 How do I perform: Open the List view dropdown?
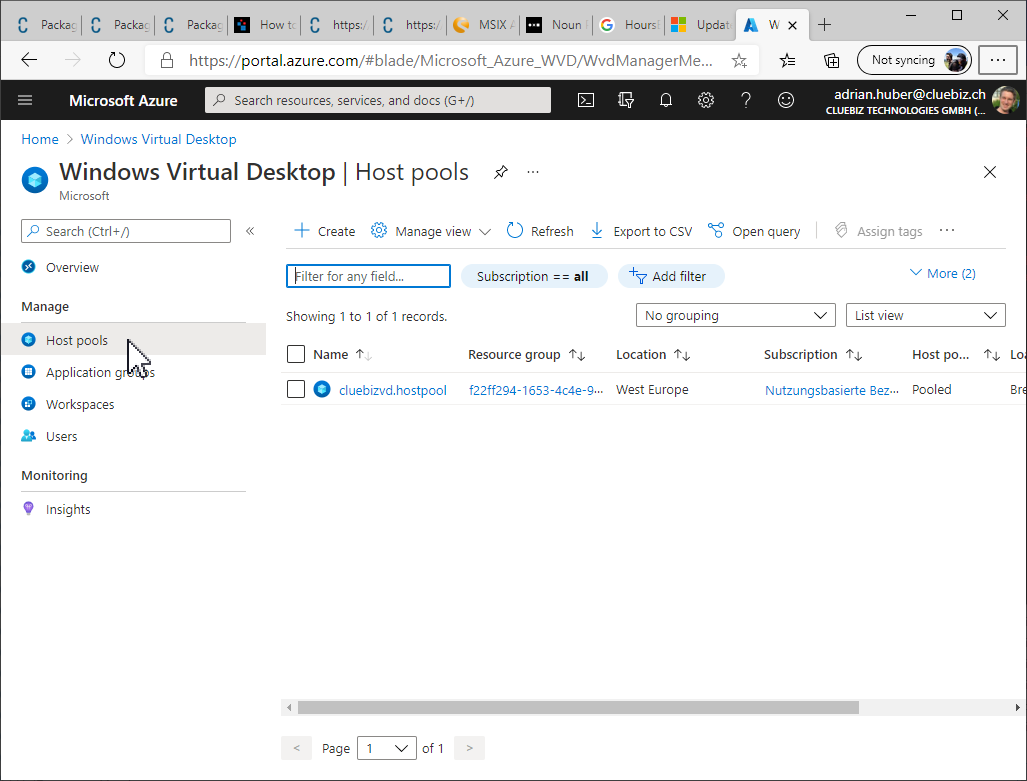point(925,315)
